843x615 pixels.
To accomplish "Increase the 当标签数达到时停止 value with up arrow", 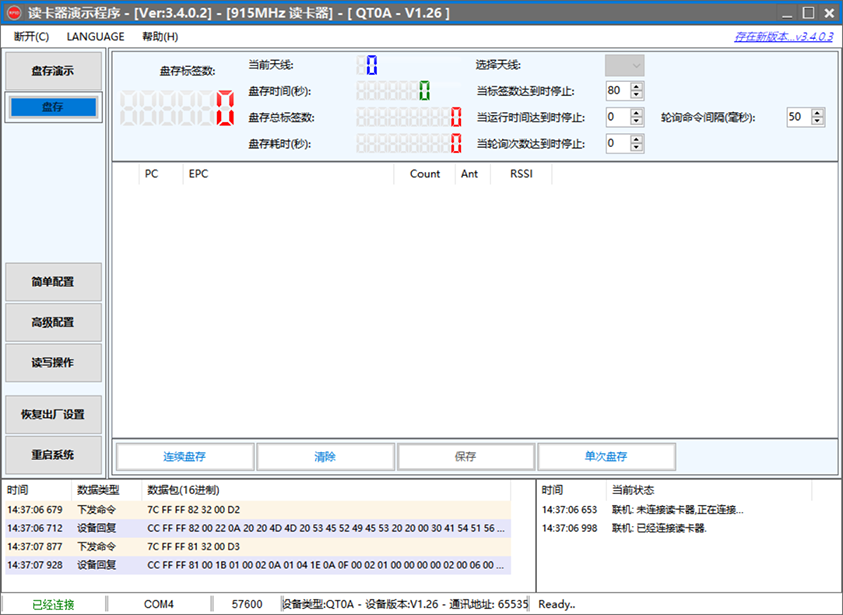I will click(x=638, y=86).
